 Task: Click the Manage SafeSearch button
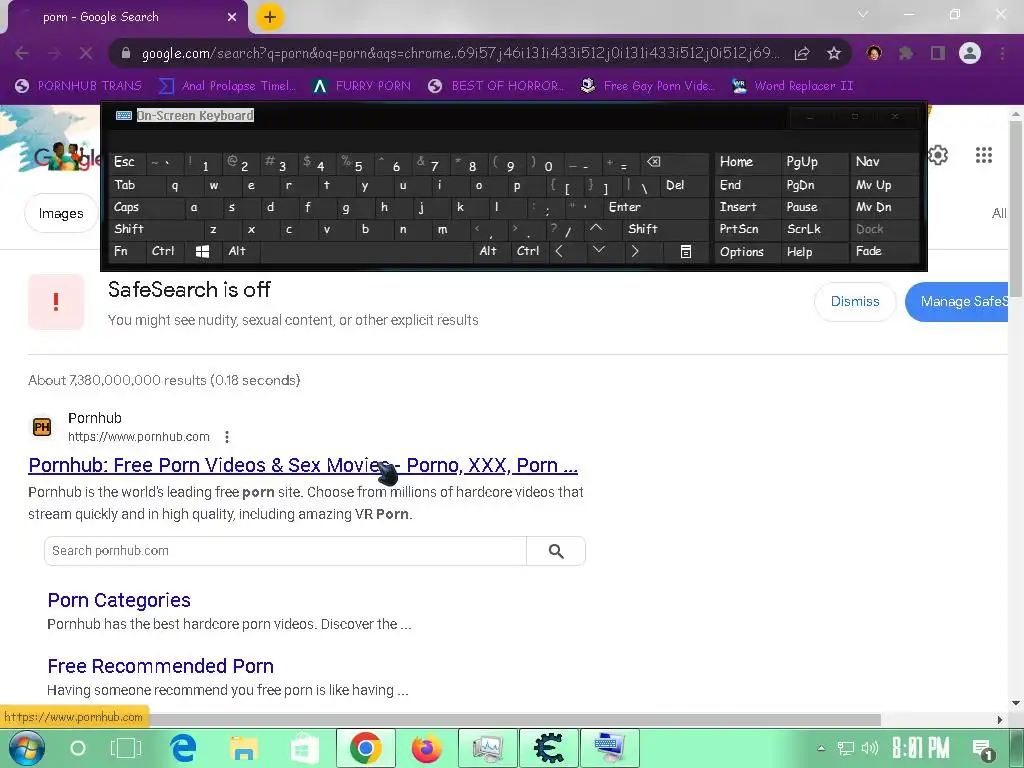(x=957, y=302)
